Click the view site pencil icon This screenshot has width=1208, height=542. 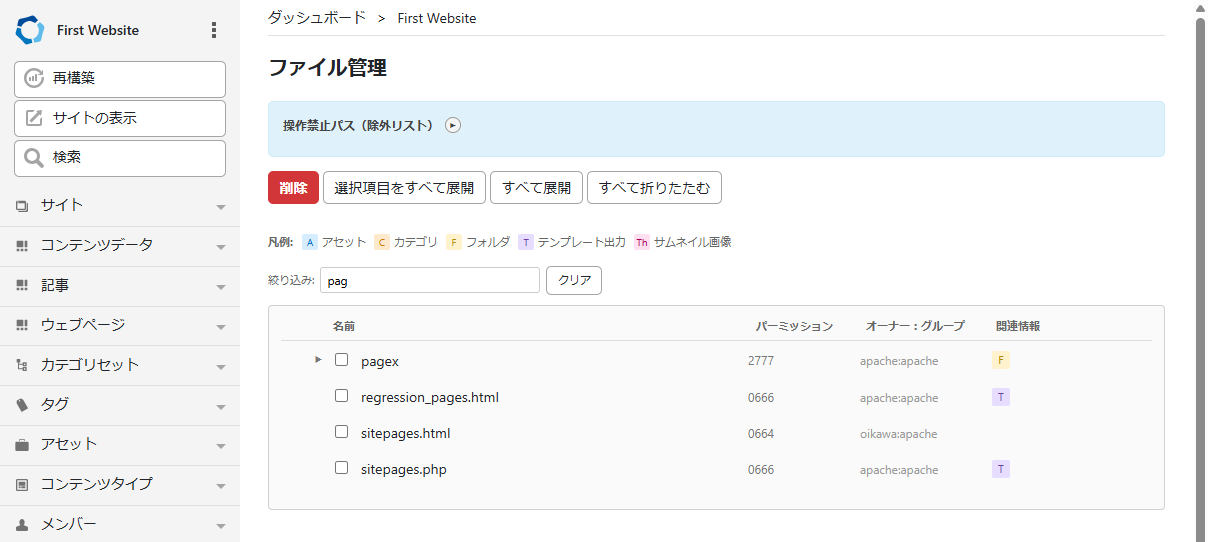[x=34, y=118]
